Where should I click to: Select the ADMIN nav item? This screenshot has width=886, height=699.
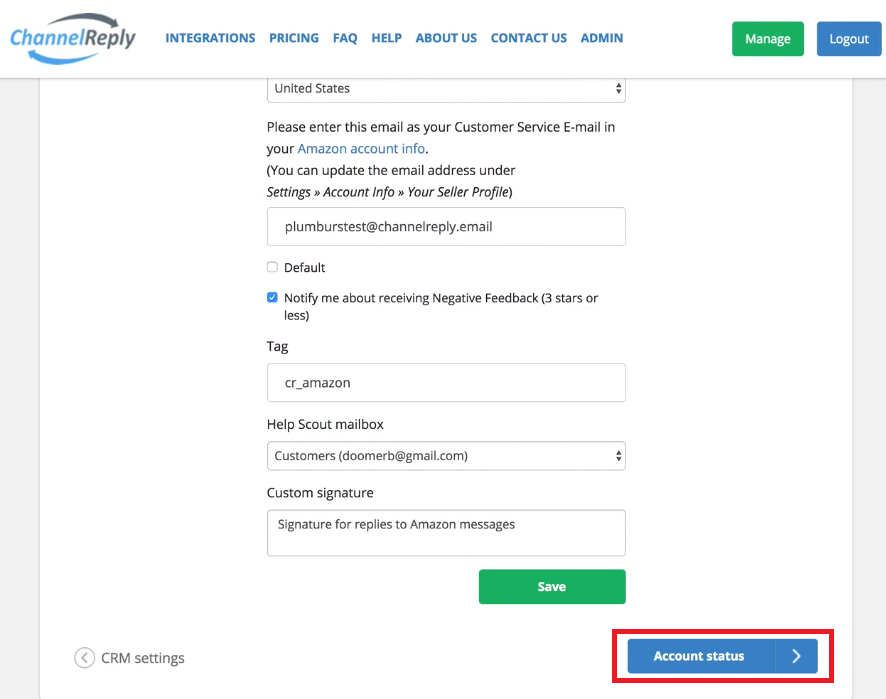coord(602,38)
